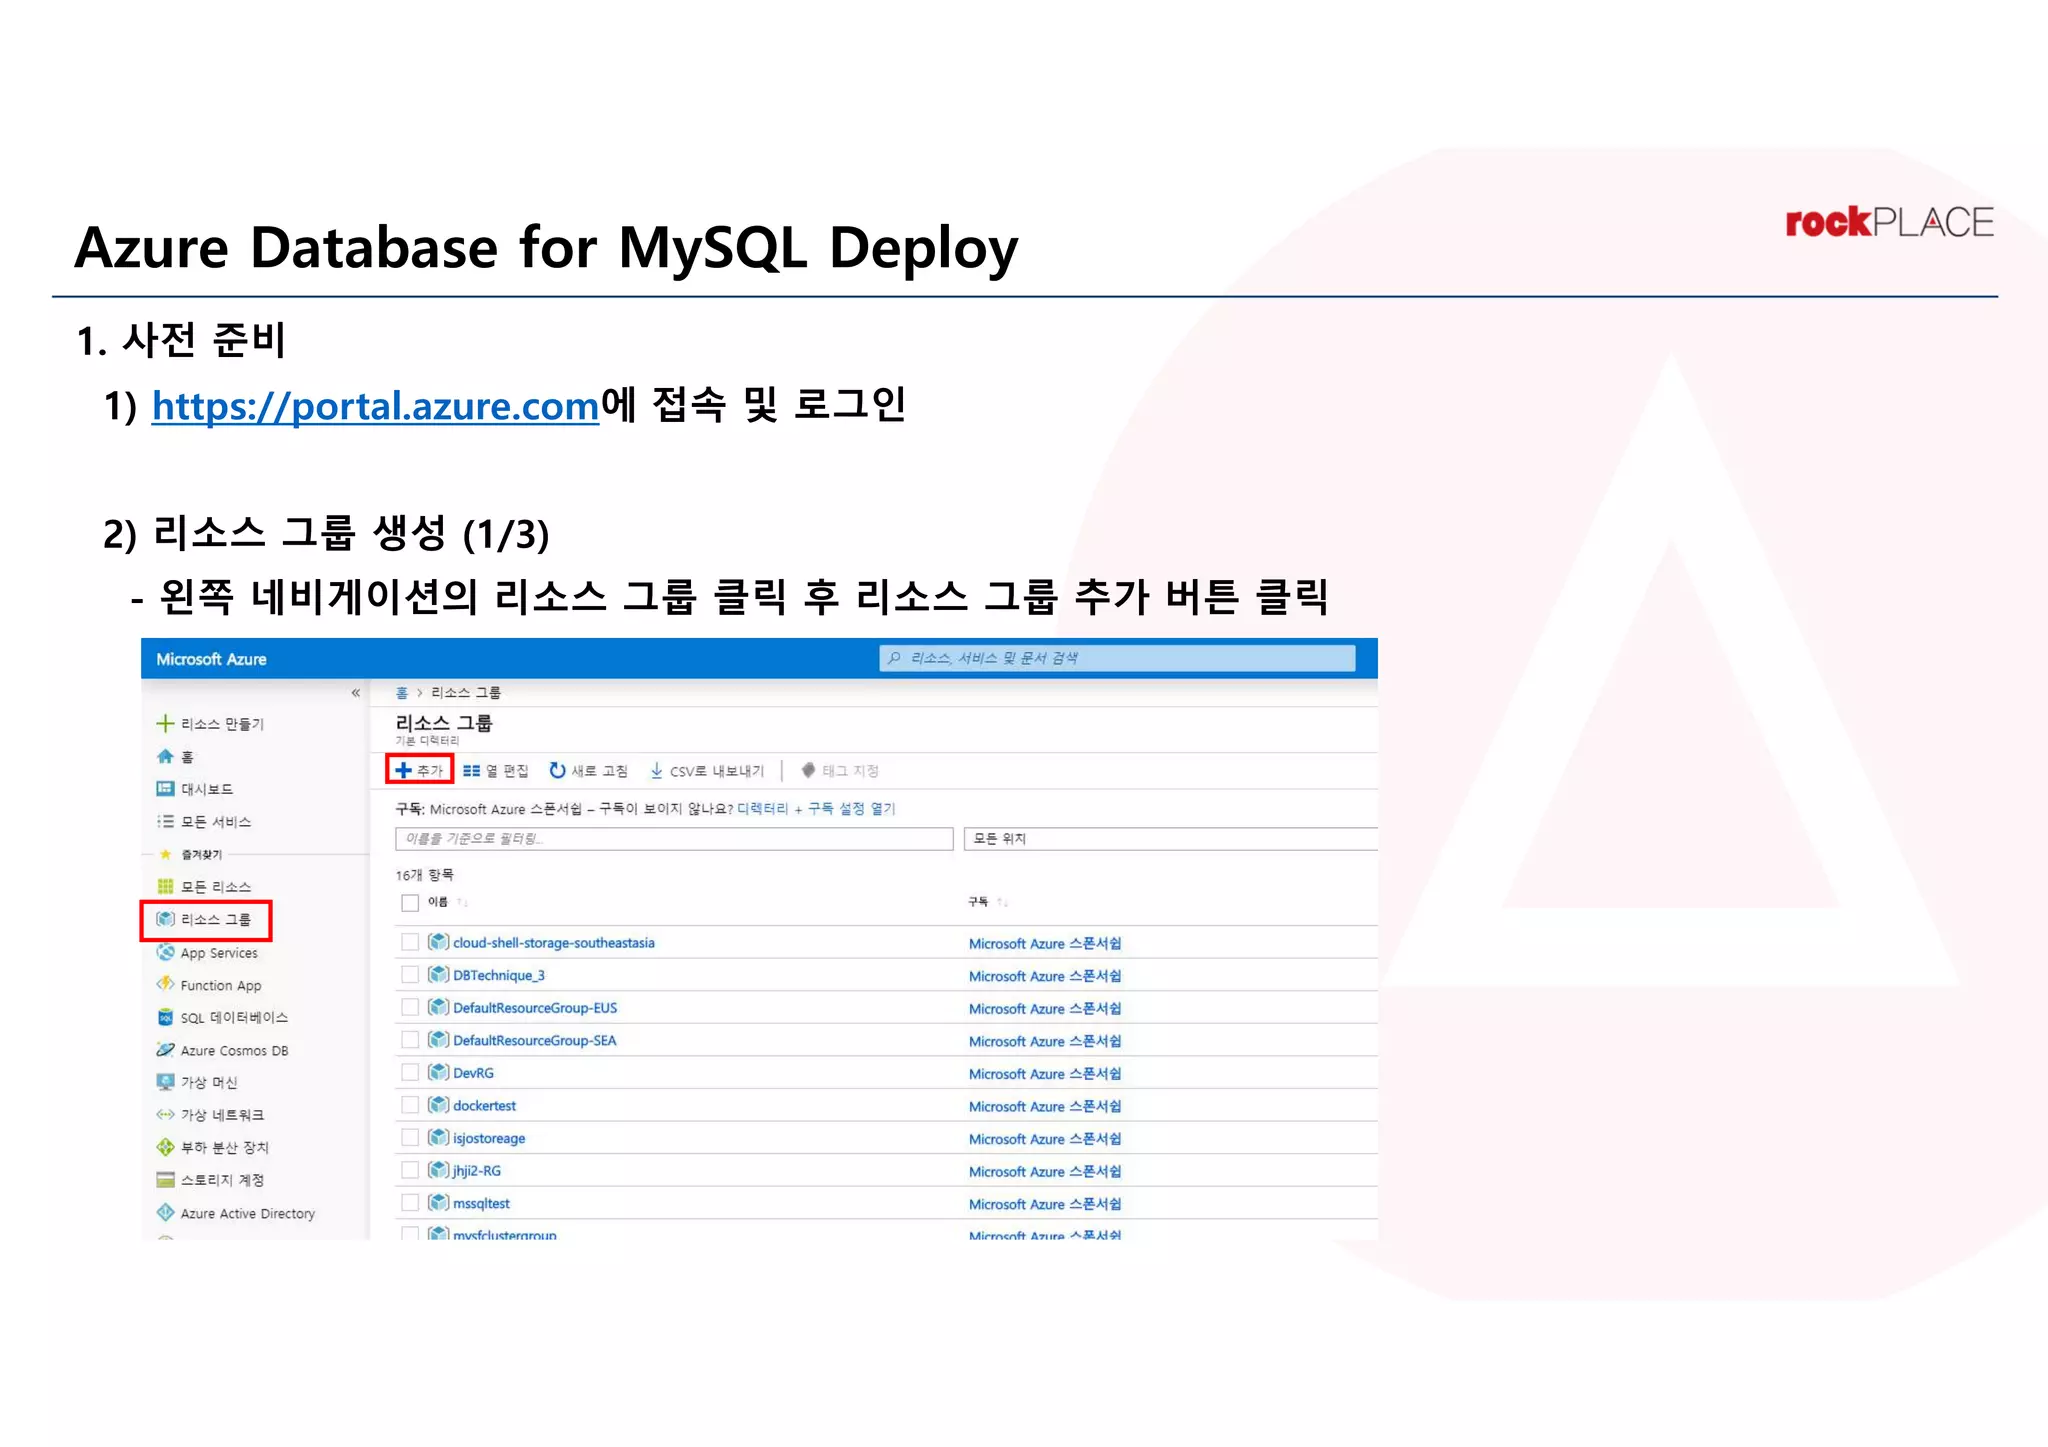Open the DBTechnique_3 resource group
The height and width of the screenshot is (1447, 2048).
[x=498, y=975]
